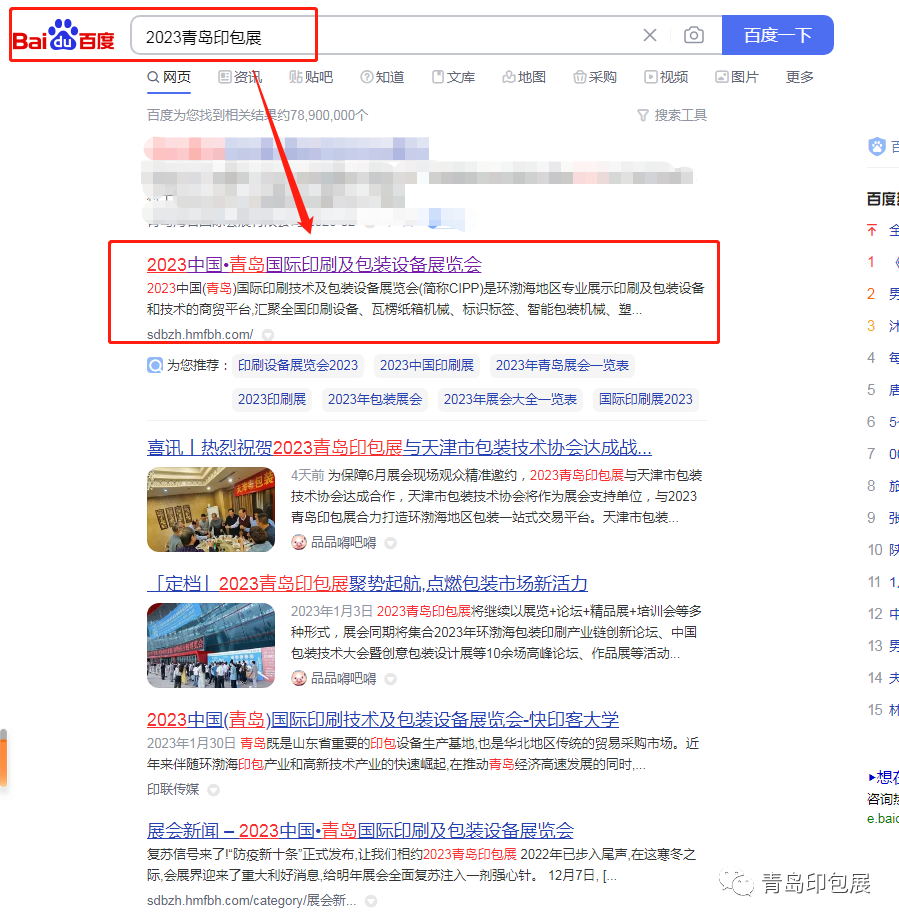This screenshot has width=899, height=922.
Task: Select suggestion 国际印刷展2023
Action: (x=646, y=399)
